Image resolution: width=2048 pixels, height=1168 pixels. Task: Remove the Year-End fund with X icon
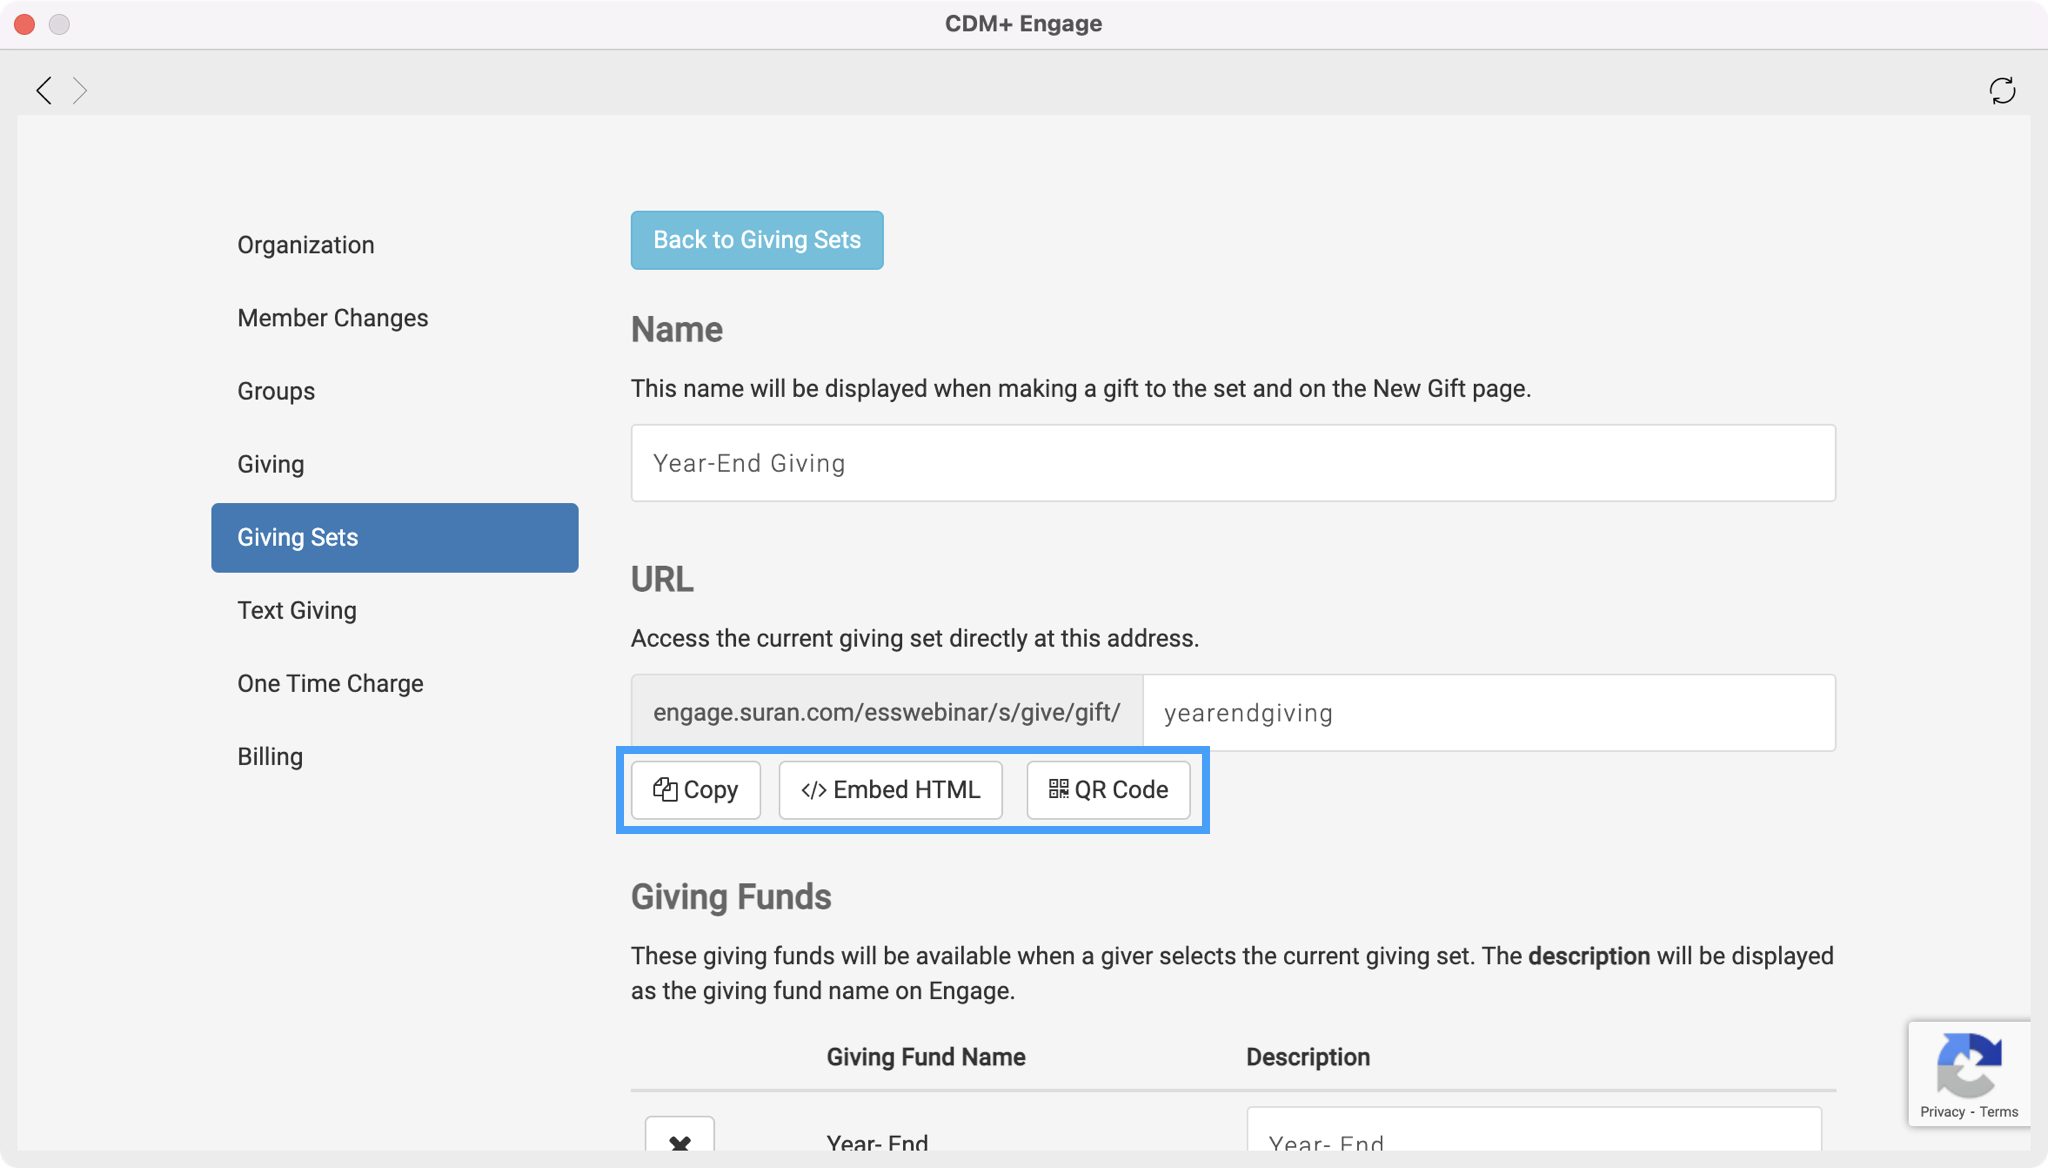click(679, 1140)
